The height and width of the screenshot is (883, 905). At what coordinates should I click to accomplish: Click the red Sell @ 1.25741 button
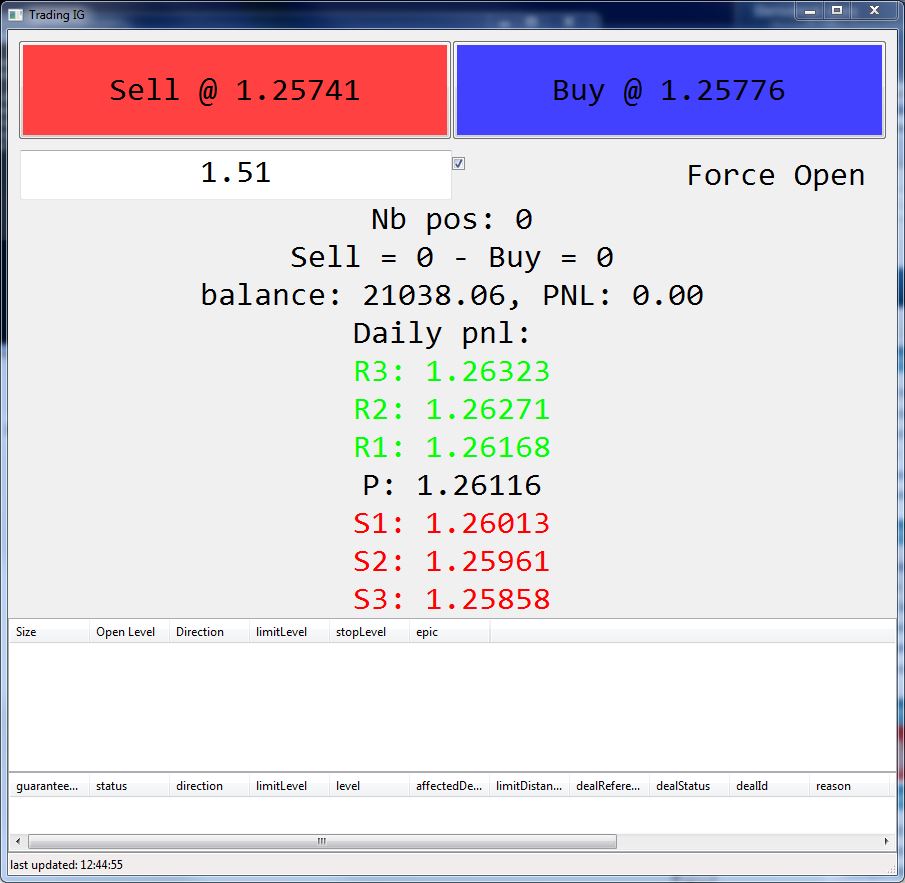pos(235,90)
